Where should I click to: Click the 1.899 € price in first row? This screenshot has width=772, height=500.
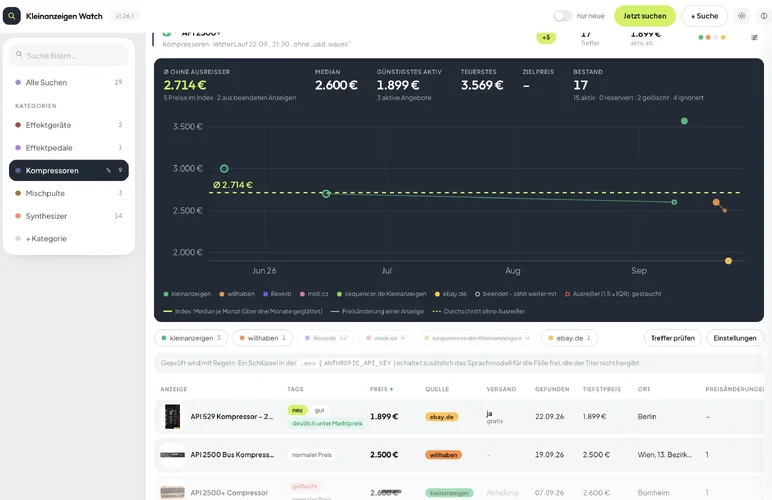tap(384, 416)
